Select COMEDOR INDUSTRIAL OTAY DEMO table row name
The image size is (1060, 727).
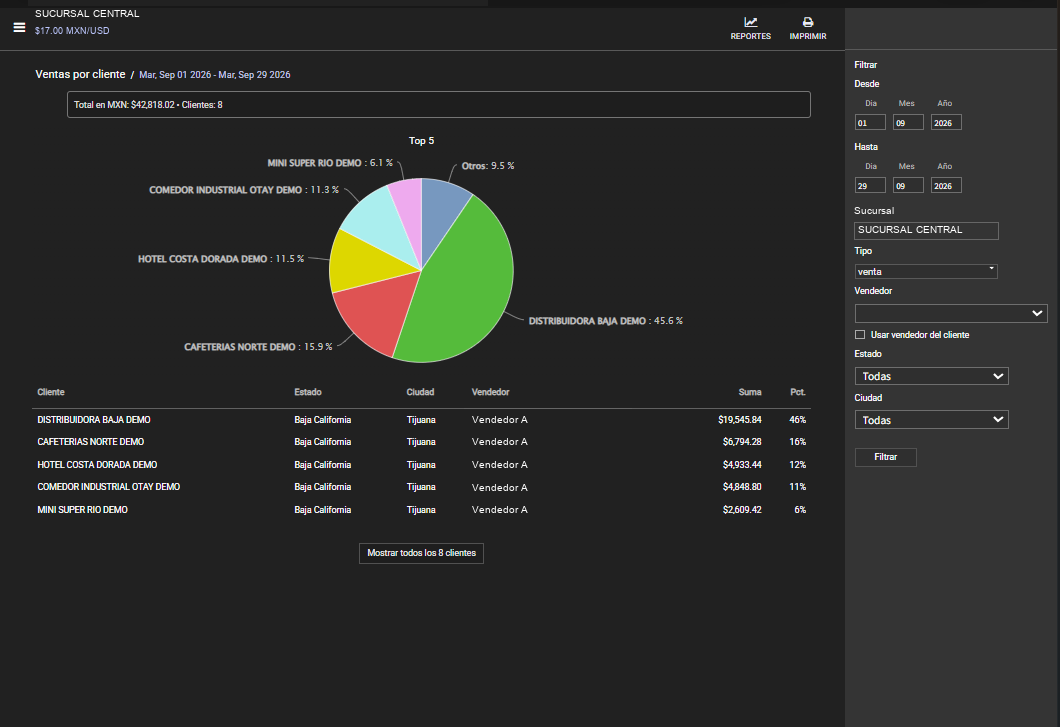pyautogui.click(x=109, y=487)
